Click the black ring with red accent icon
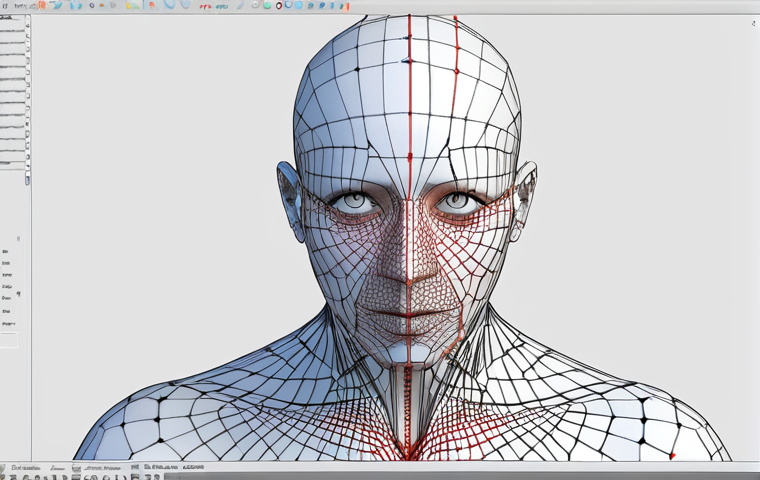 click(x=279, y=6)
